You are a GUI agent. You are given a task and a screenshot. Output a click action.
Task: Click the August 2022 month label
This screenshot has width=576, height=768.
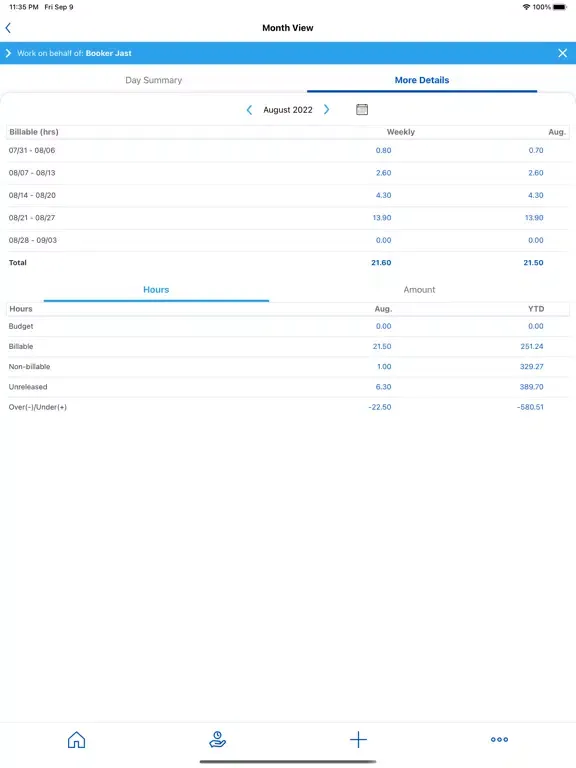click(x=288, y=110)
